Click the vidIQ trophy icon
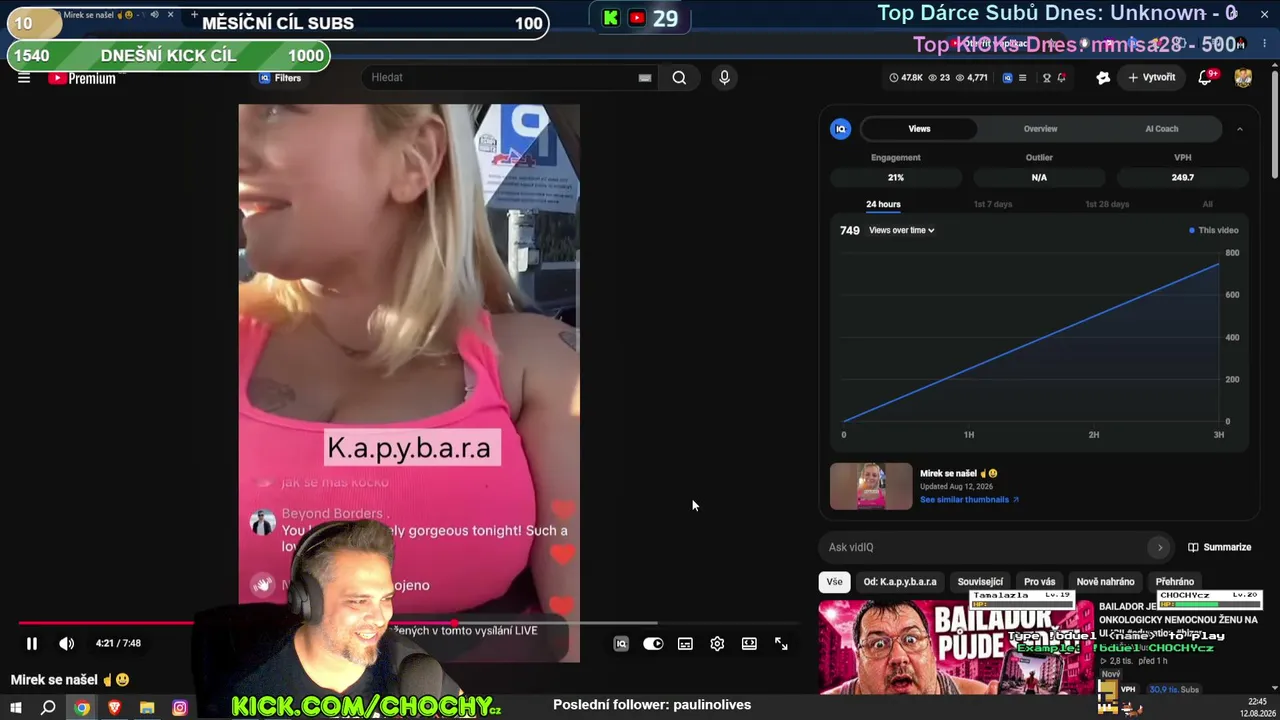 coord(1047,78)
